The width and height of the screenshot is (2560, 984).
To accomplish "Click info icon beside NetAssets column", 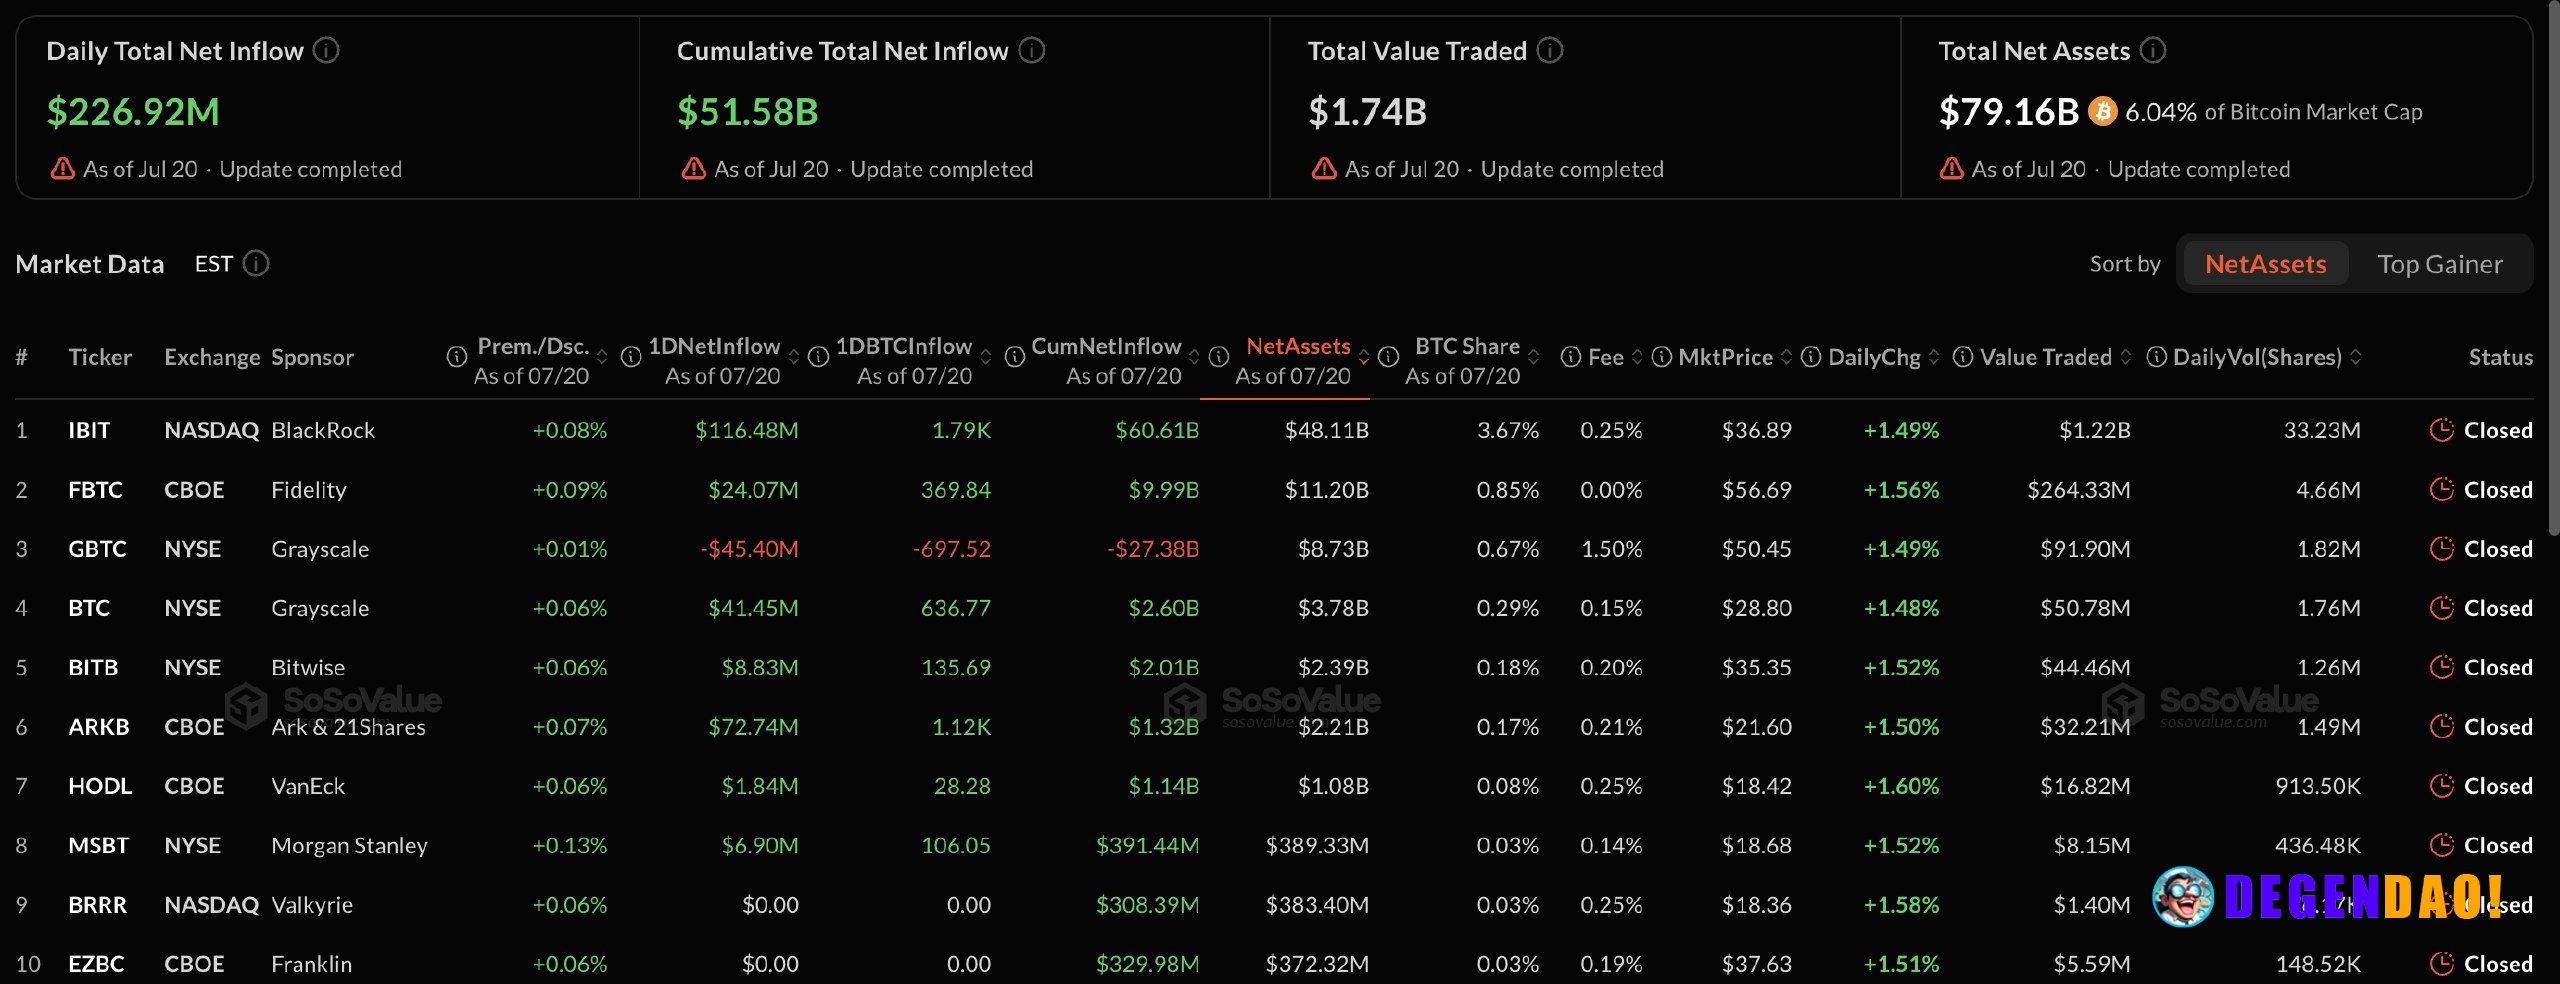I will [x=1219, y=357].
